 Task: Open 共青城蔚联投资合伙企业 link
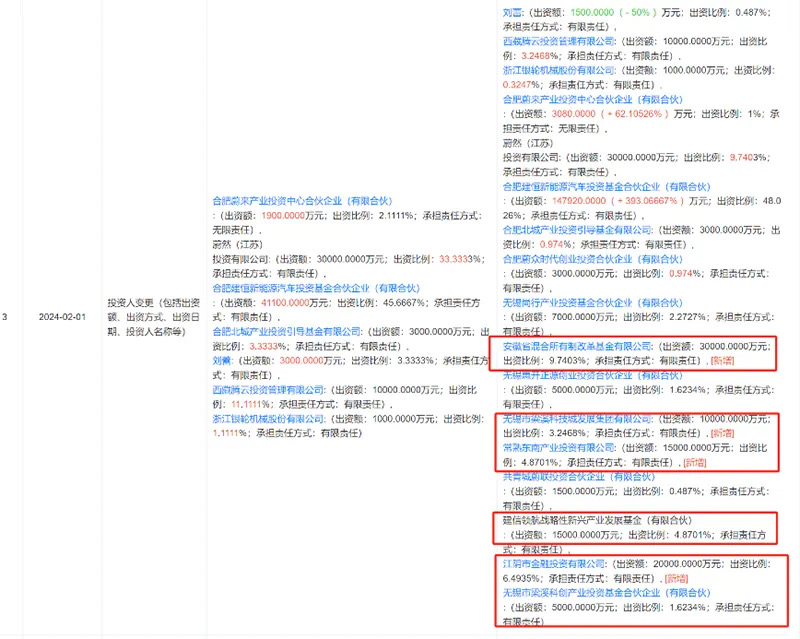click(579, 477)
